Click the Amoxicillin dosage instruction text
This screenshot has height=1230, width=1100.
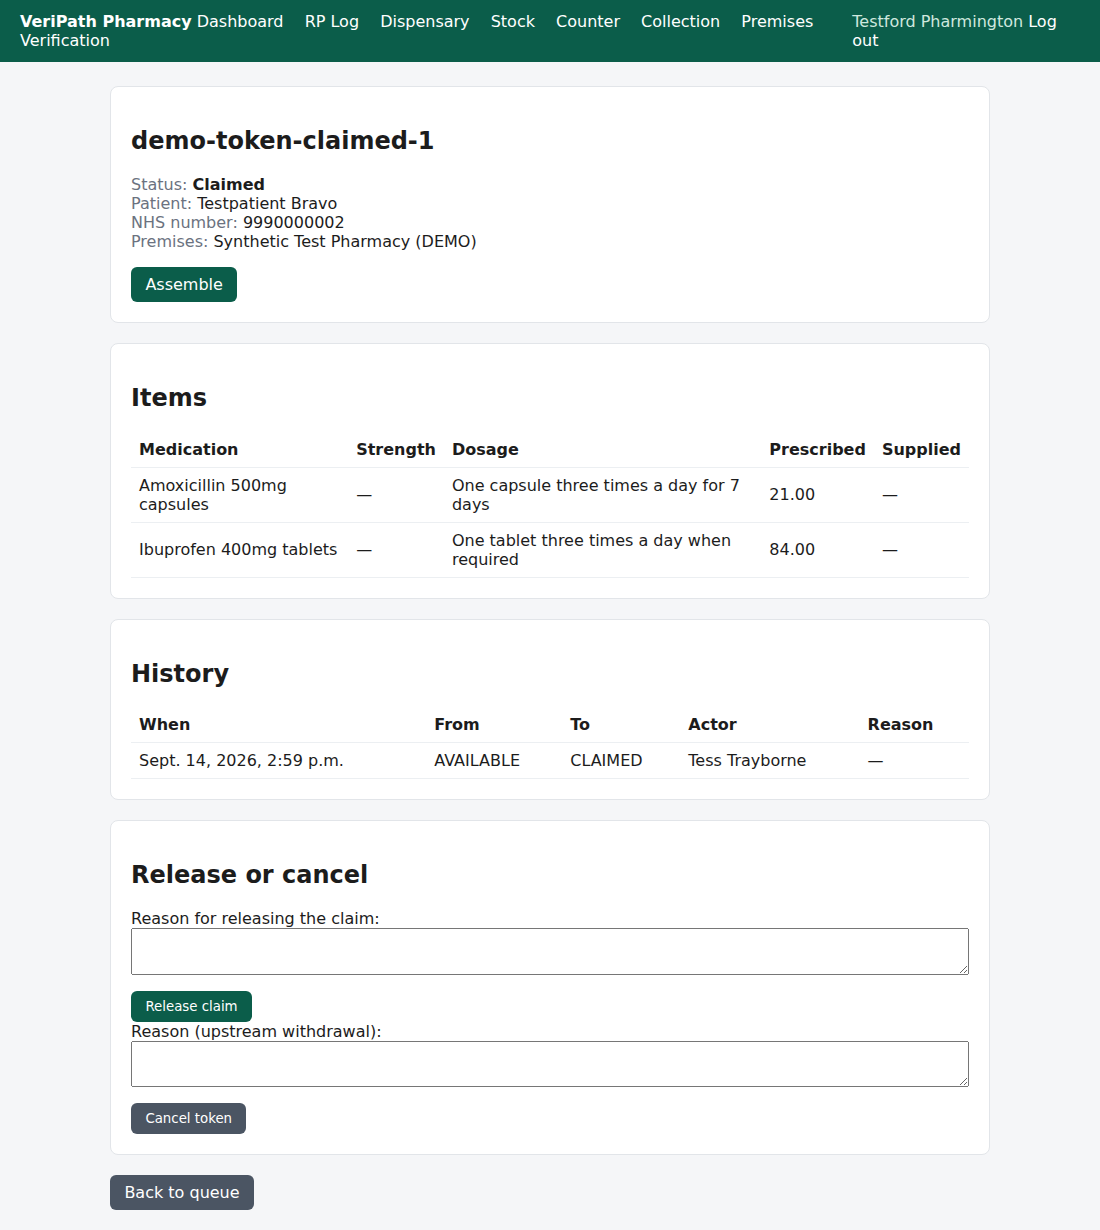[596, 495]
